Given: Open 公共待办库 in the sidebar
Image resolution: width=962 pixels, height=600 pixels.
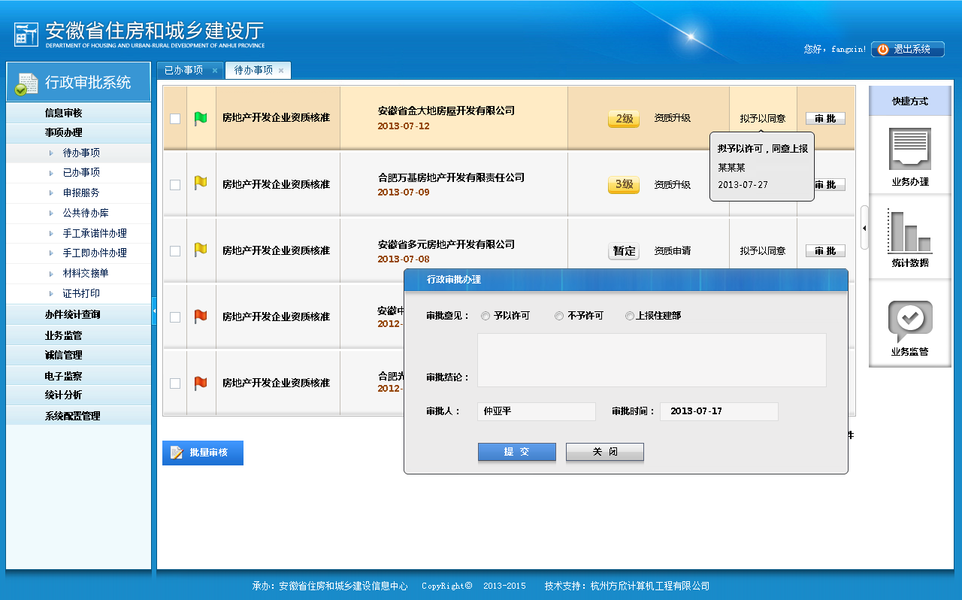Looking at the screenshot, I should pyautogui.click(x=79, y=213).
